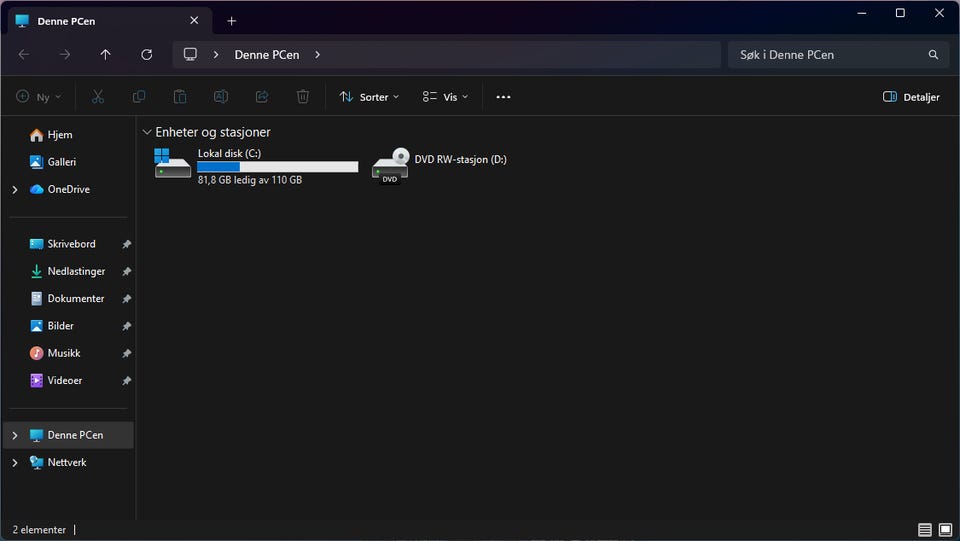
Task: Open the three-dot See more menu
Action: coord(503,97)
